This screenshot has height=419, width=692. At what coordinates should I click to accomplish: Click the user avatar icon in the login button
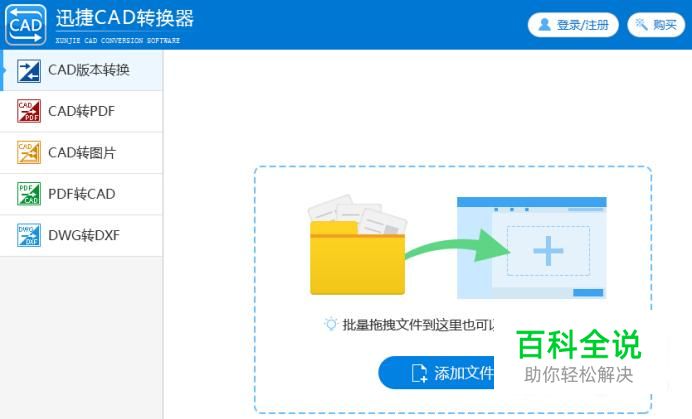(545, 25)
